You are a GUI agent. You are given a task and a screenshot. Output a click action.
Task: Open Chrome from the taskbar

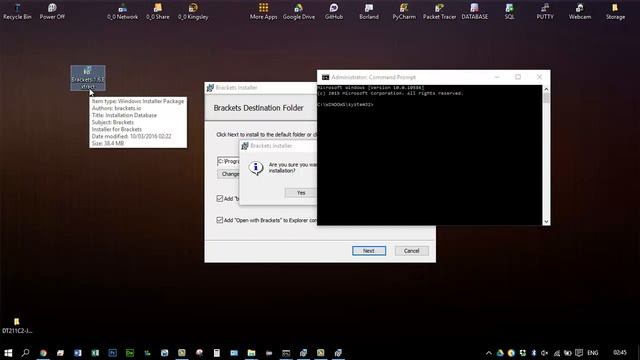pyautogui.click(x=43, y=353)
